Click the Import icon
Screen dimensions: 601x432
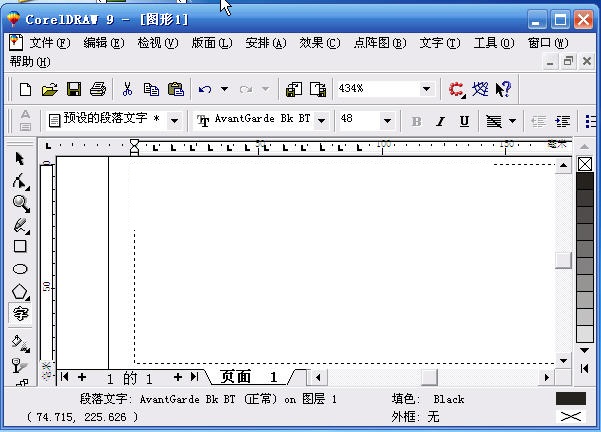(294, 89)
